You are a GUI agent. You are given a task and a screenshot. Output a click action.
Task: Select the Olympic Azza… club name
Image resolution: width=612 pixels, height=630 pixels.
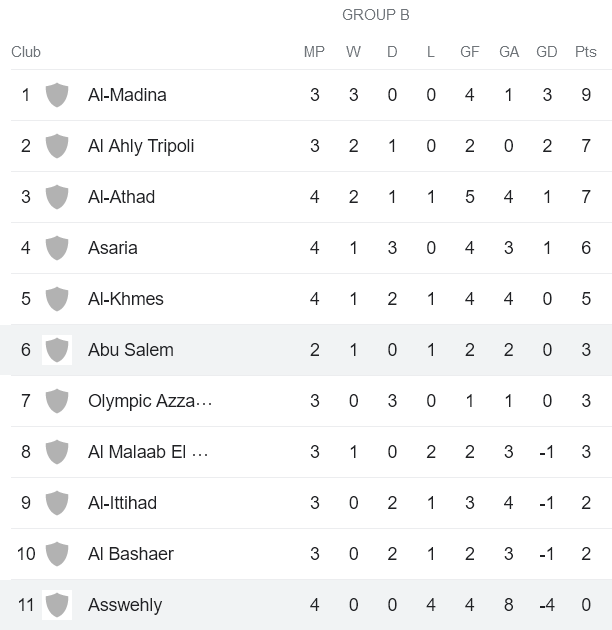(x=150, y=401)
